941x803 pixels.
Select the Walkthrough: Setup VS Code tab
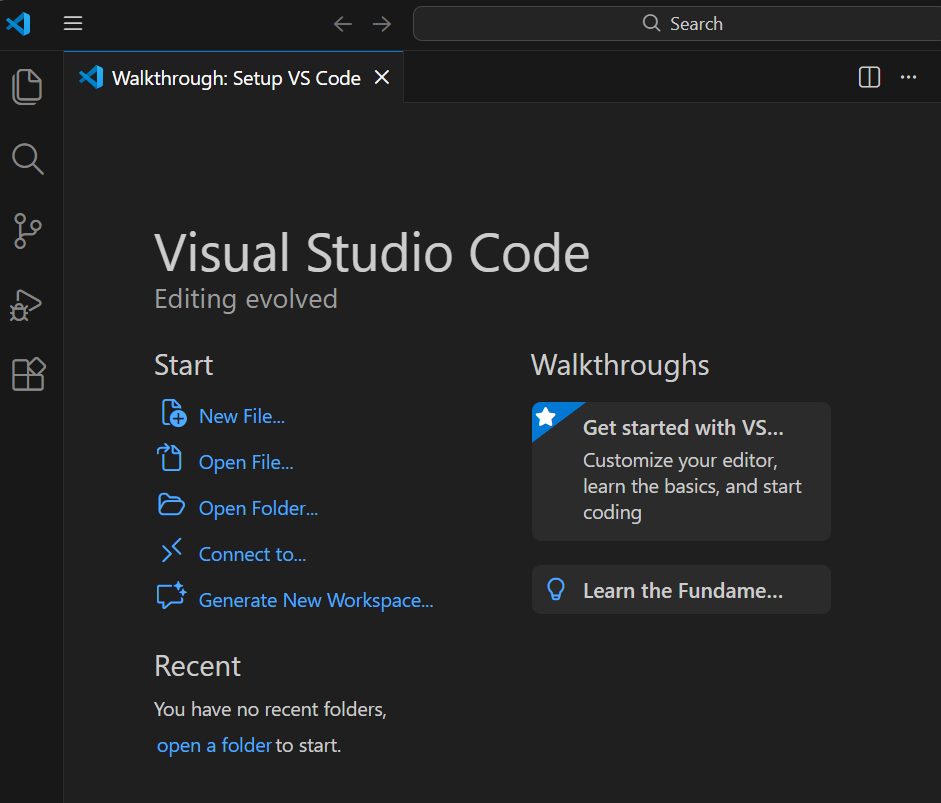pos(235,78)
